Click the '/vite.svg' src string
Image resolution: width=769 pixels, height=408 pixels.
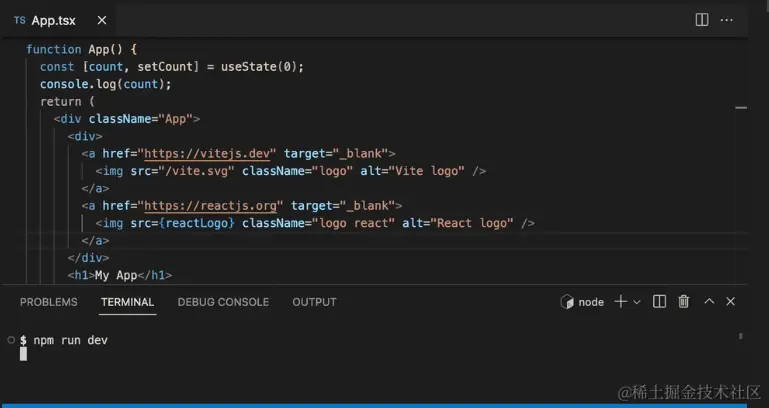(196, 171)
